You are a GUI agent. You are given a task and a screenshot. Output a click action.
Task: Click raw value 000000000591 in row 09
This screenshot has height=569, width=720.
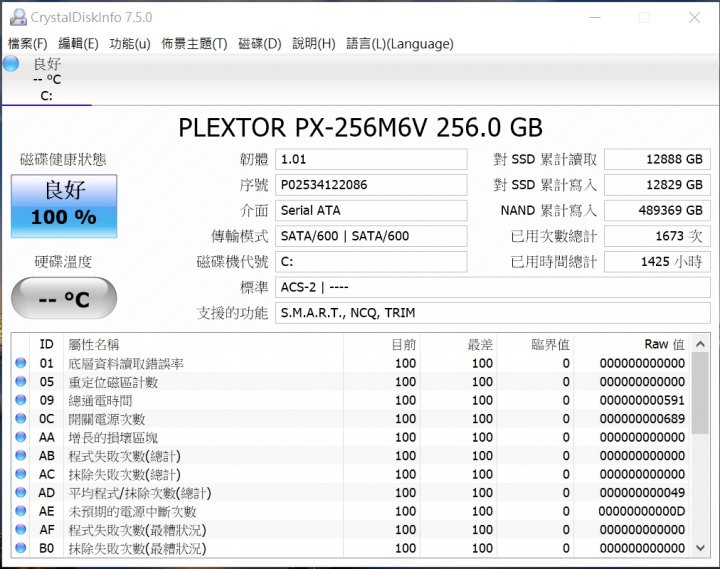pyautogui.click(x=642, y=400)
